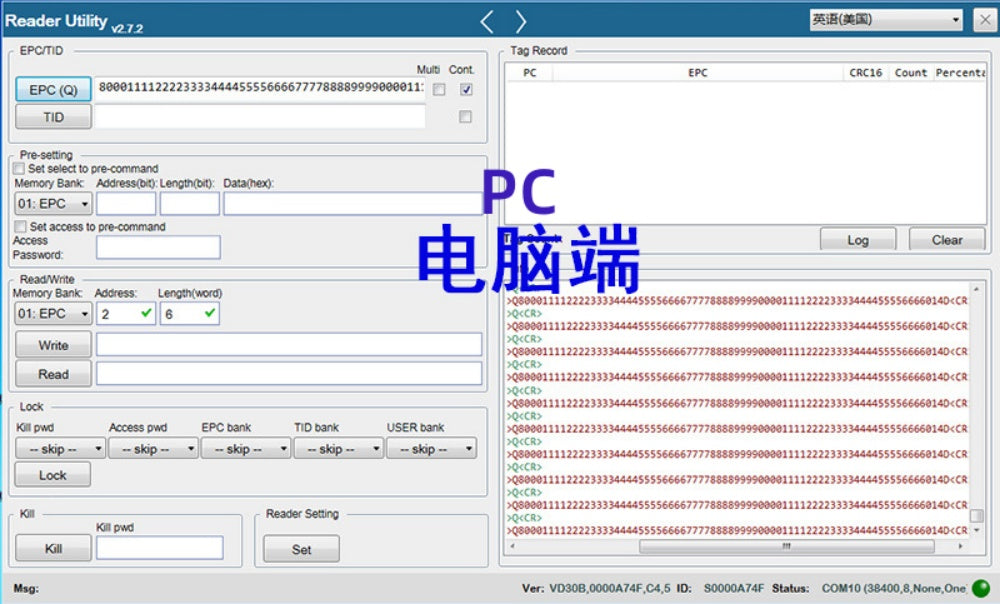Open the Kill pwd lock dropdown
This screenshot has height=604, width=1000.
pos(60,449)
